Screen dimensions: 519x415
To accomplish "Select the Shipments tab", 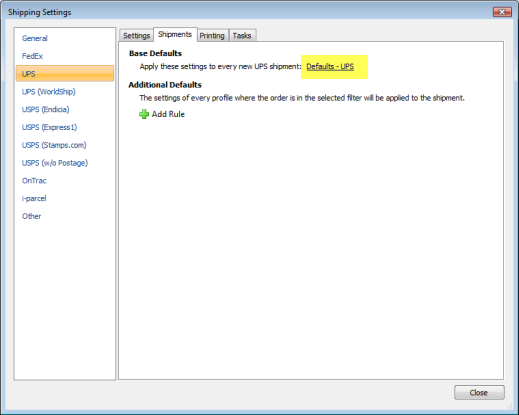I will point(175,34).
